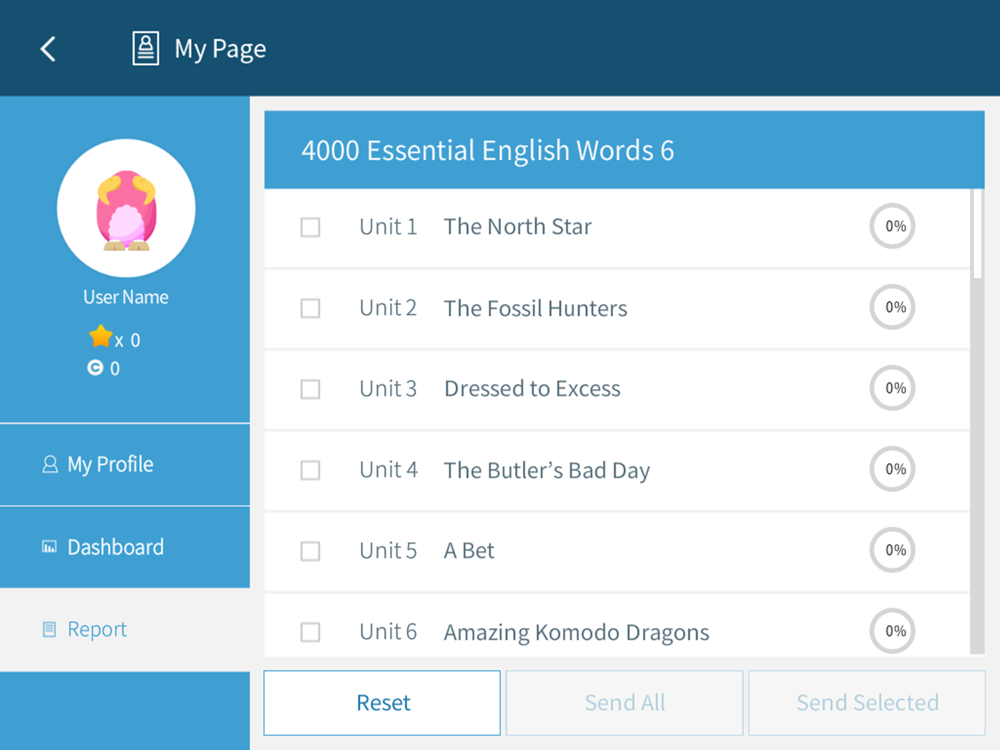This screenshot has height=750, width=1000.
Task: Open The Butler's Bad Day unit title
Action: [546, 470]
